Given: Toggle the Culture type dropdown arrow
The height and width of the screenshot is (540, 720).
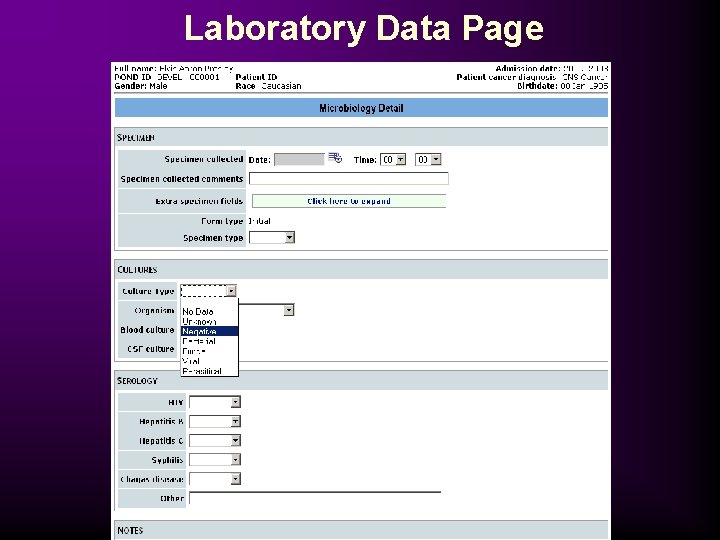Looking at the screenshot, I should [231, 291].
